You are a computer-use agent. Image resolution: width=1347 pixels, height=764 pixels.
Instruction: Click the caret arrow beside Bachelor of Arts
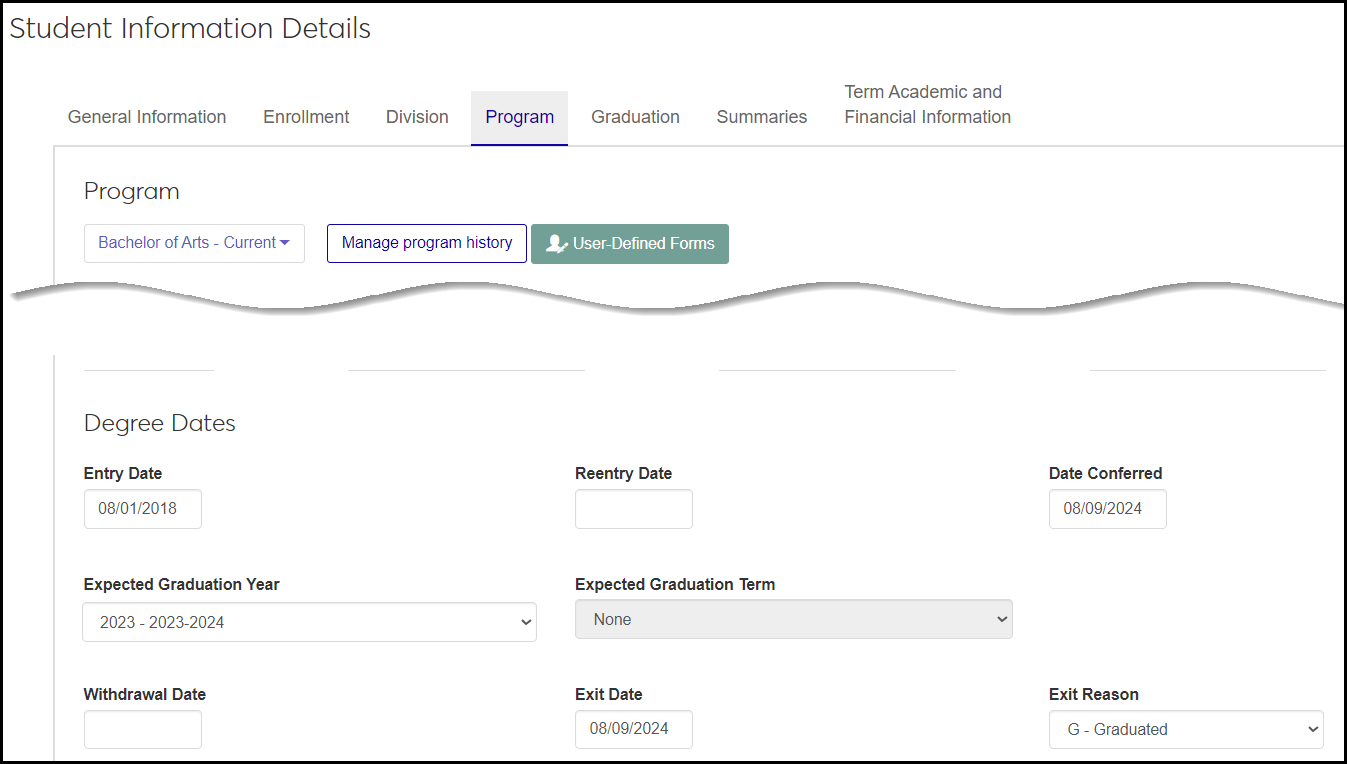coord(285,243)
